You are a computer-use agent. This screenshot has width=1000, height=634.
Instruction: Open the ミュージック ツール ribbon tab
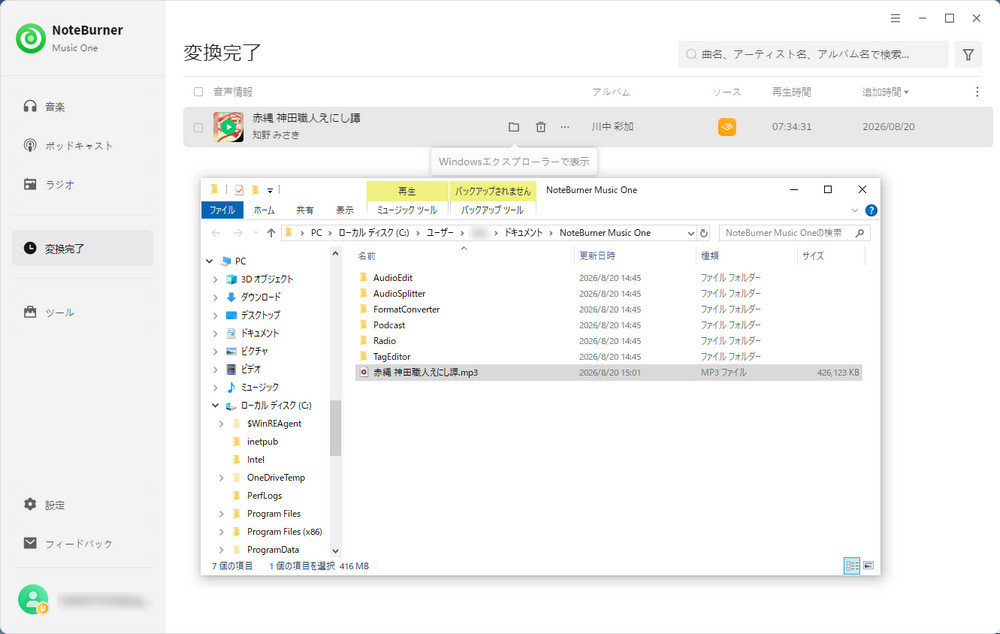click(x=407, y=210)
